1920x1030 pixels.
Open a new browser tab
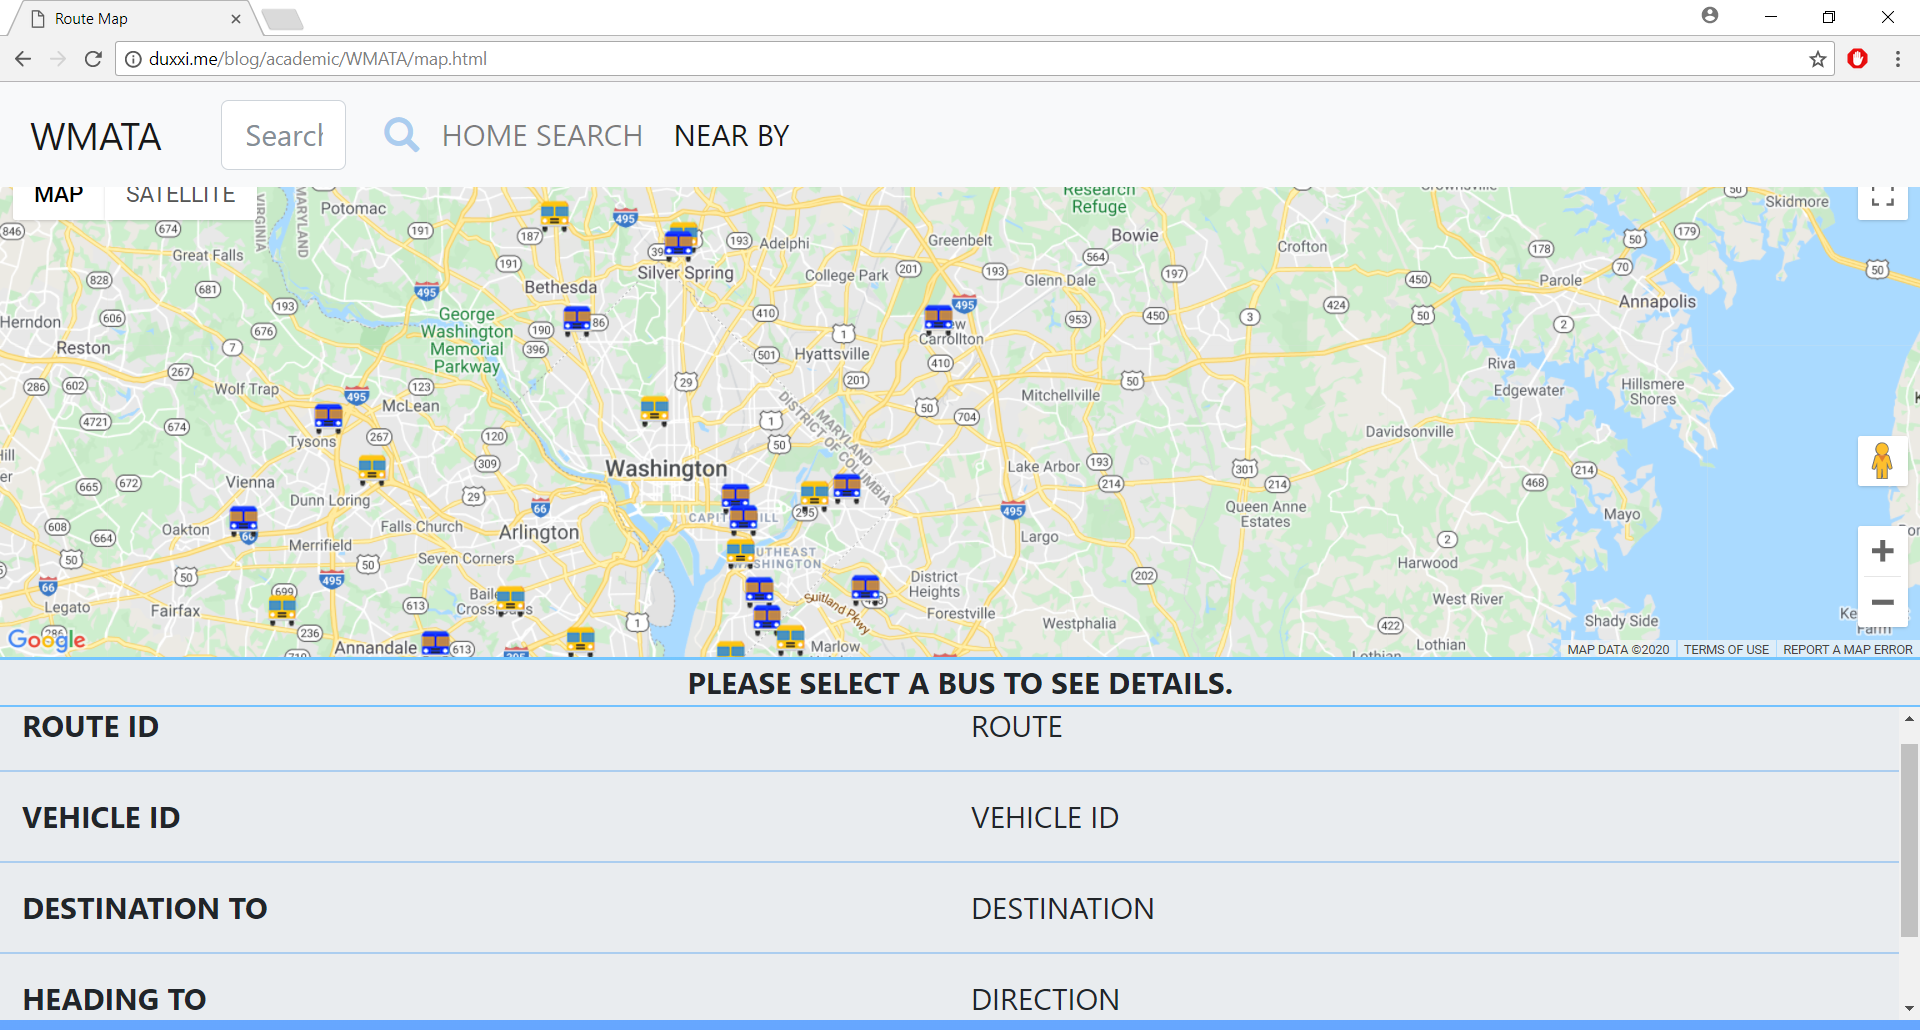(283, 19)
